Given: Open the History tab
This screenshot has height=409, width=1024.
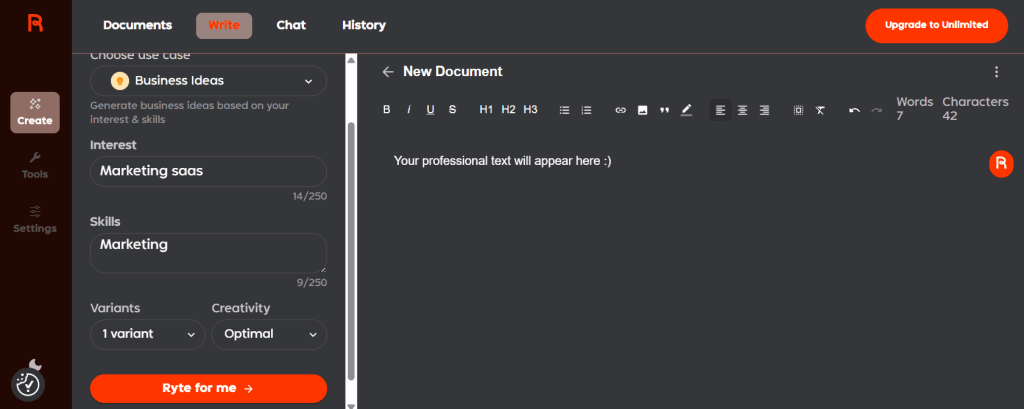Looking at the screenshot, I should [x=363, y=25].
